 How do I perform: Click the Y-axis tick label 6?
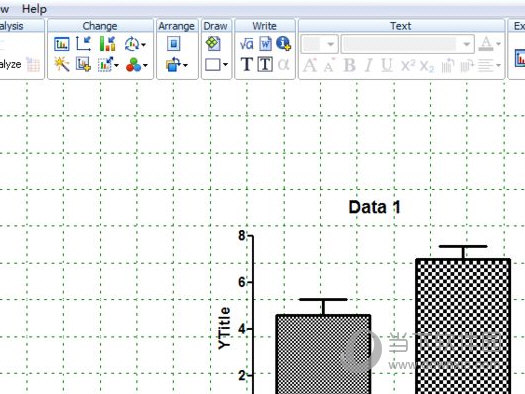242,283
